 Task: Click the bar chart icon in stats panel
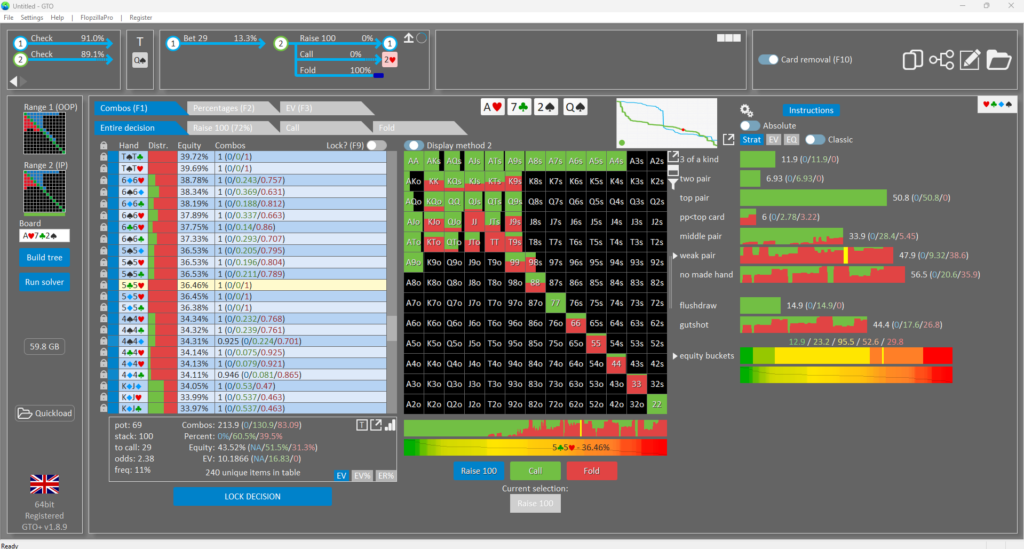point(390,425)
